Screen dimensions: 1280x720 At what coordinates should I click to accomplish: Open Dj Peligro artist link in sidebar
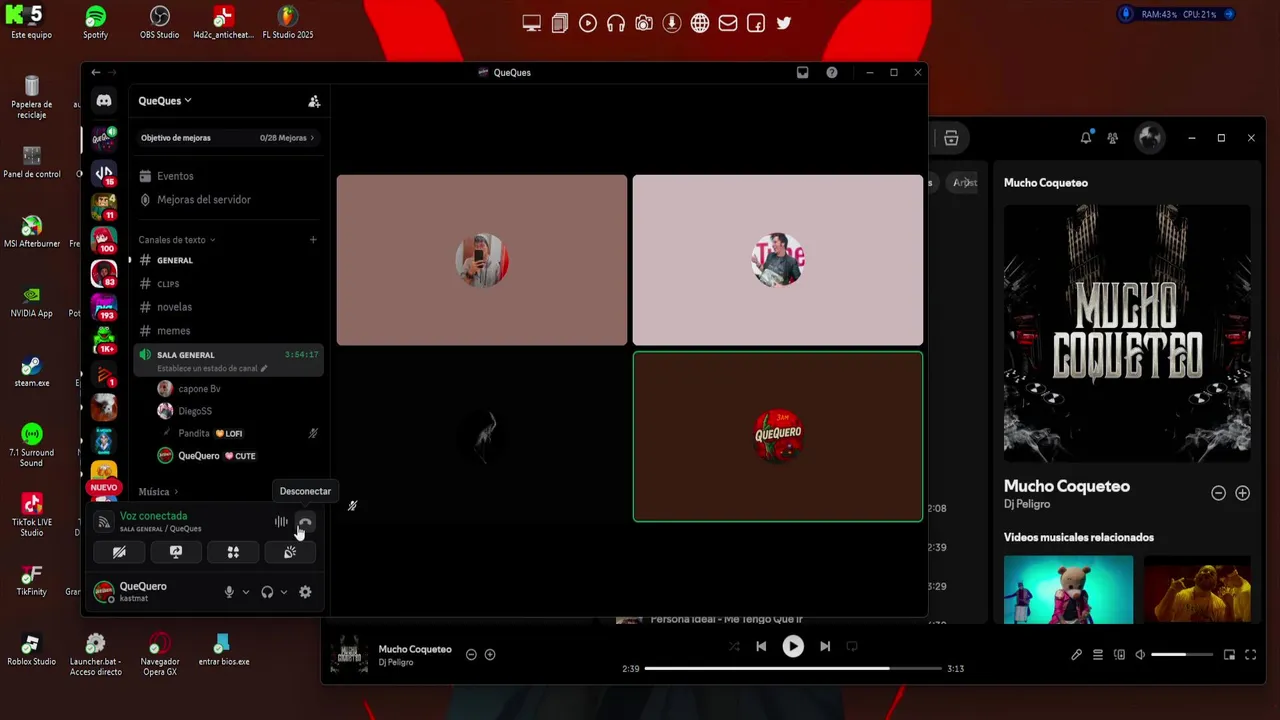tap(1027, 504)
